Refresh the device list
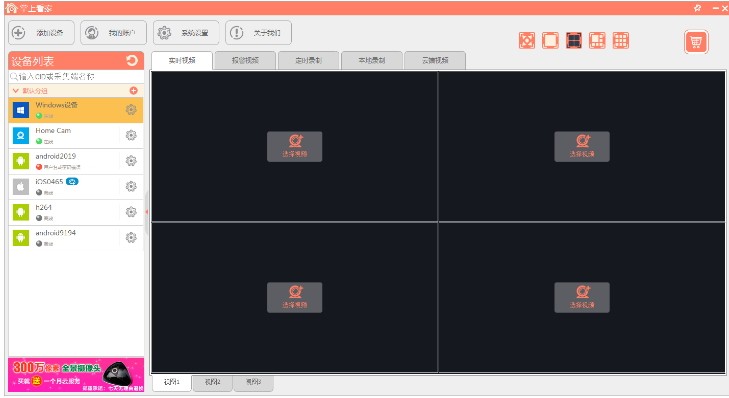 point(132,60)
